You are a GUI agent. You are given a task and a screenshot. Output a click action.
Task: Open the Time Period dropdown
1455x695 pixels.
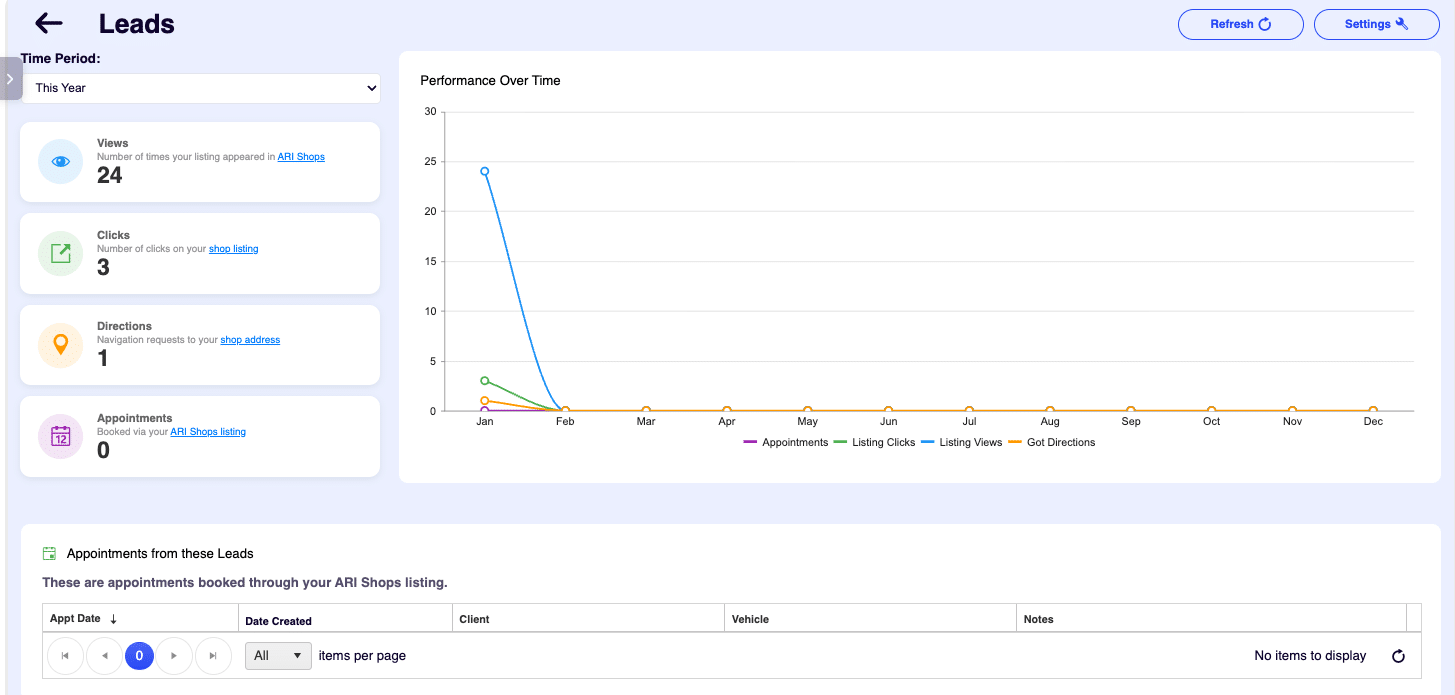[x=201, y=88]
